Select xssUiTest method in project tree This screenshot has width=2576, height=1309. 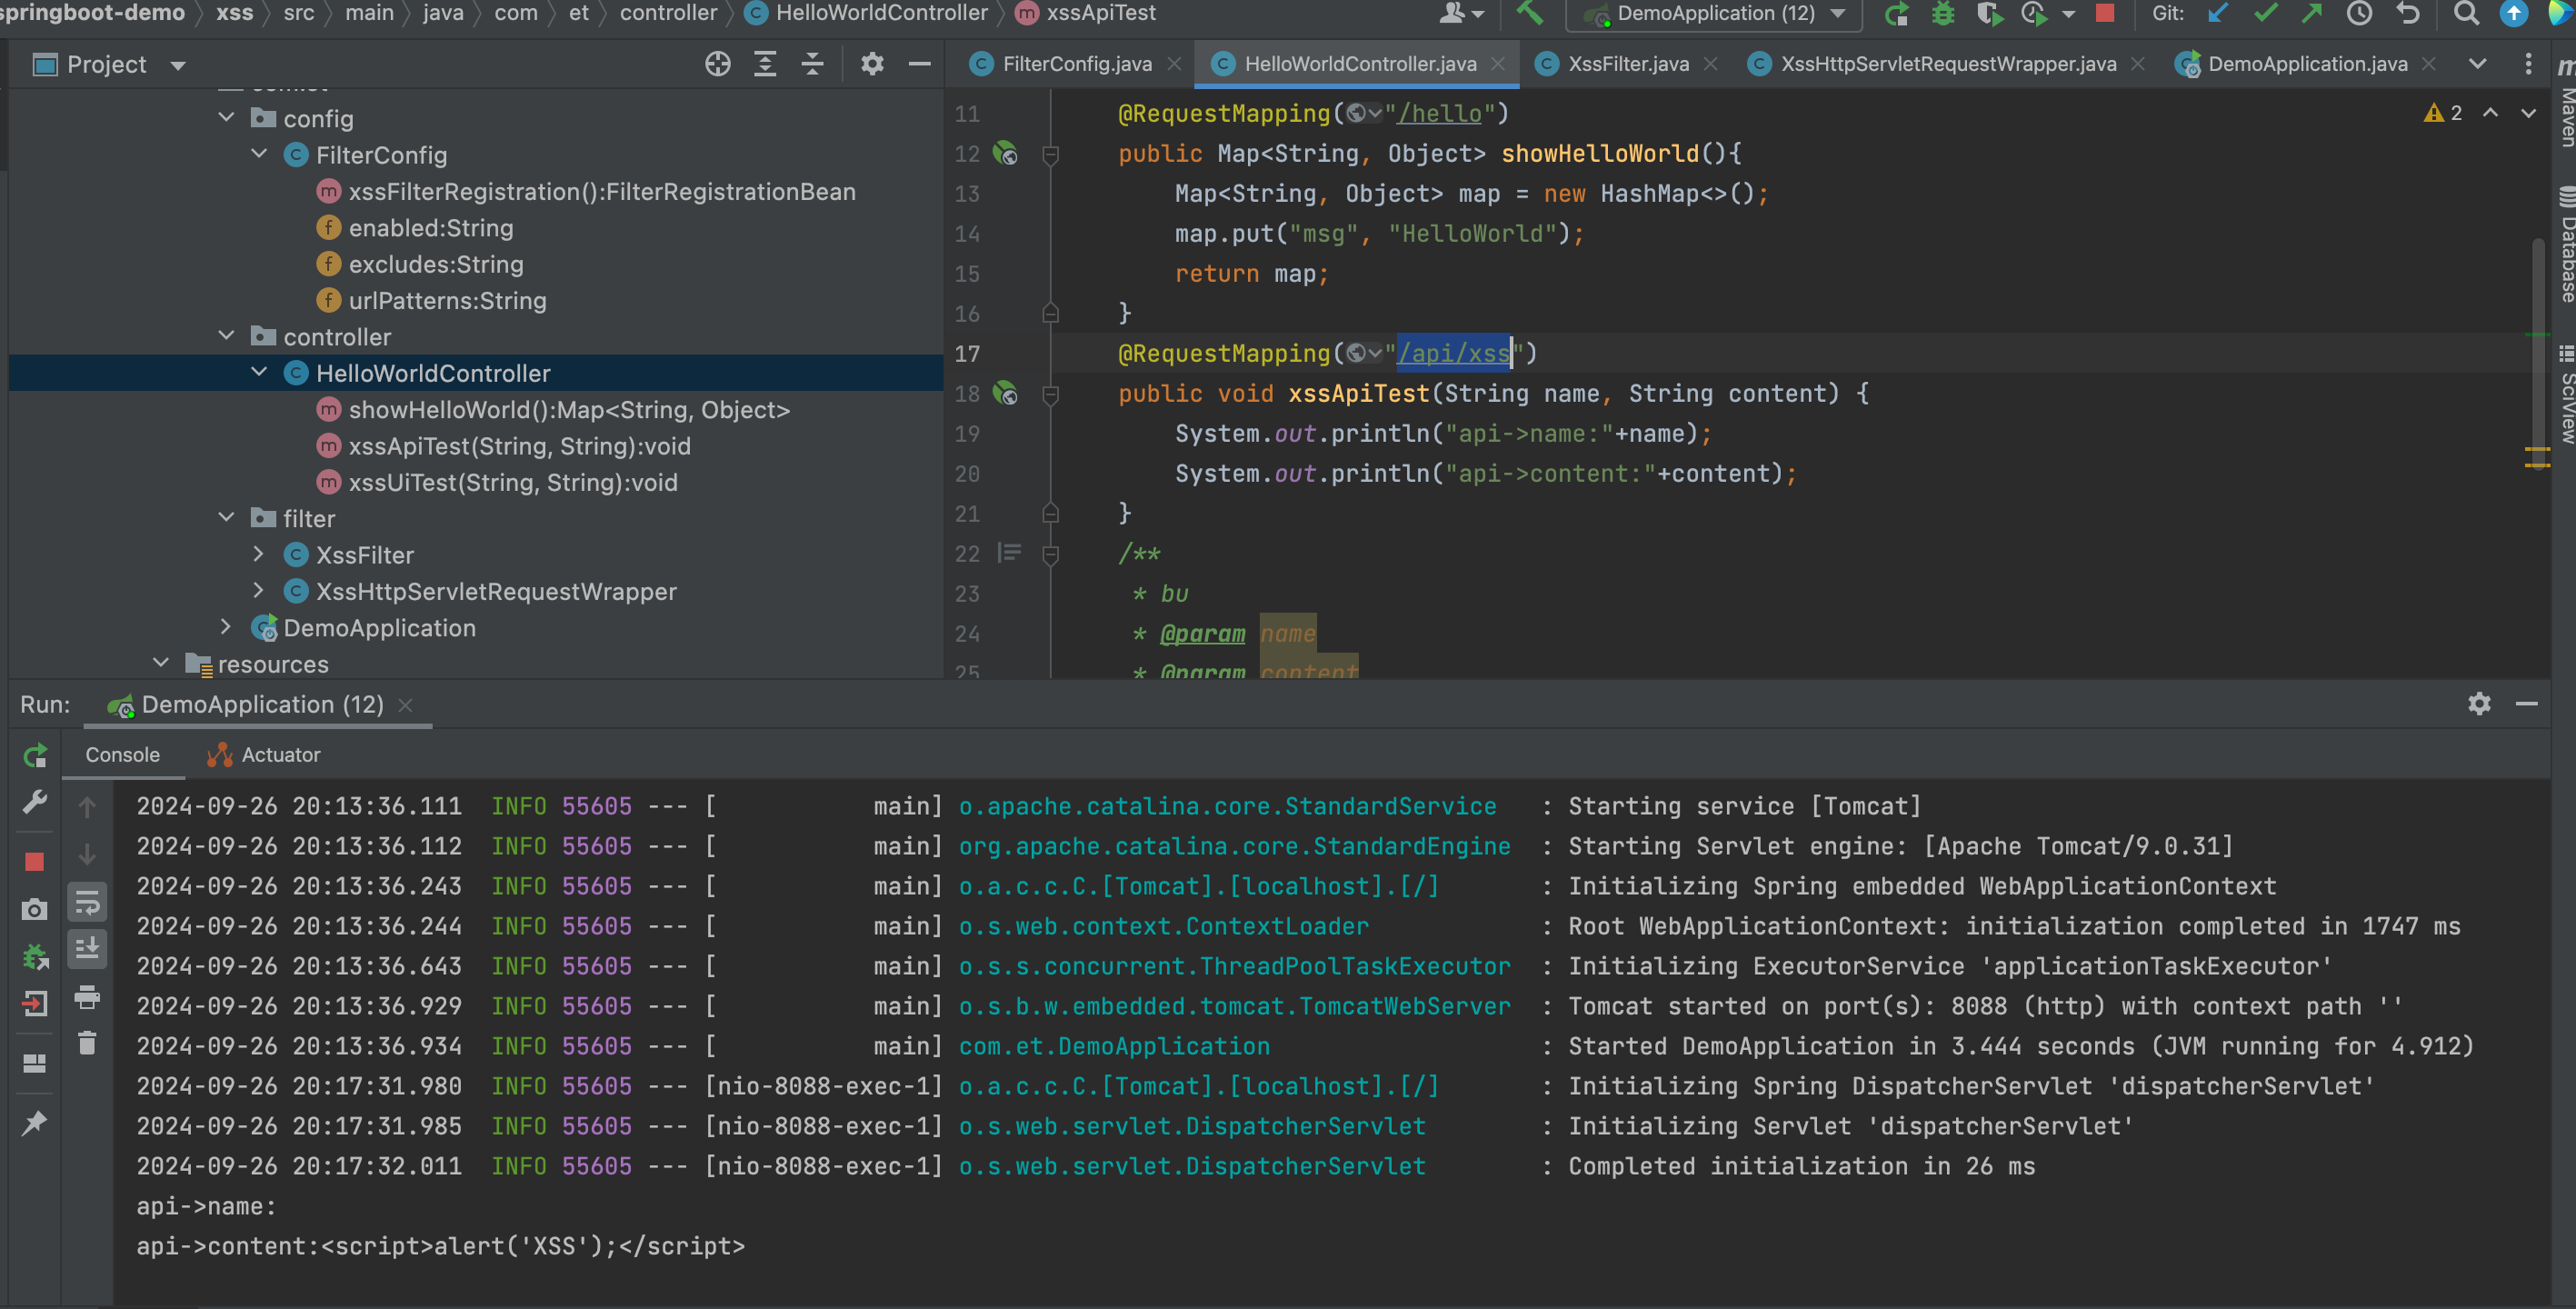512,483
